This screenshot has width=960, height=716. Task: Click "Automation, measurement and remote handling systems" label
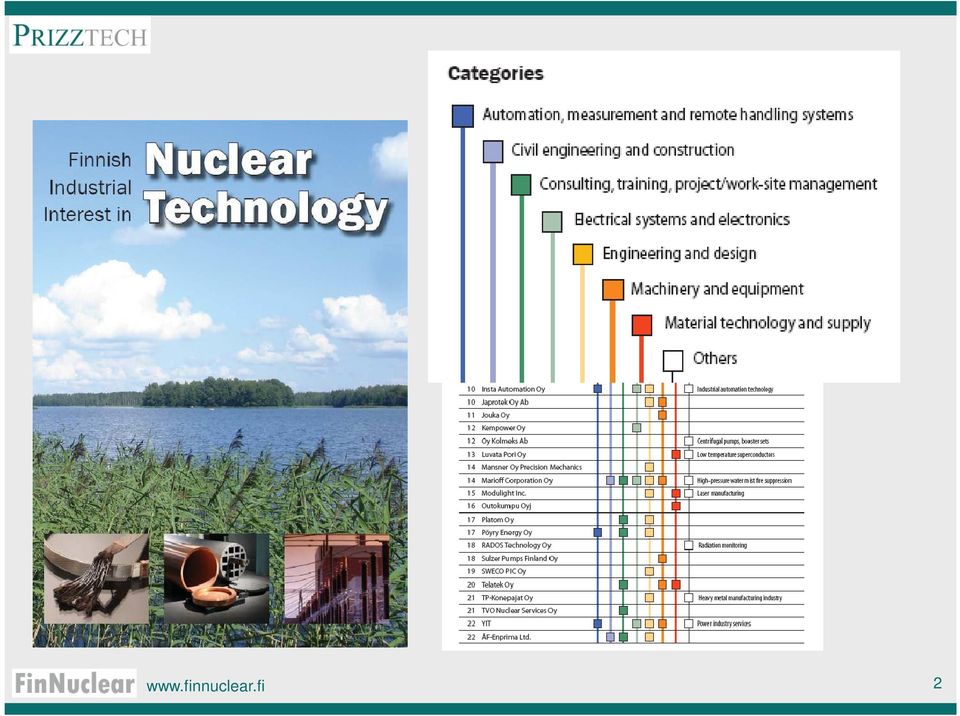668,115
